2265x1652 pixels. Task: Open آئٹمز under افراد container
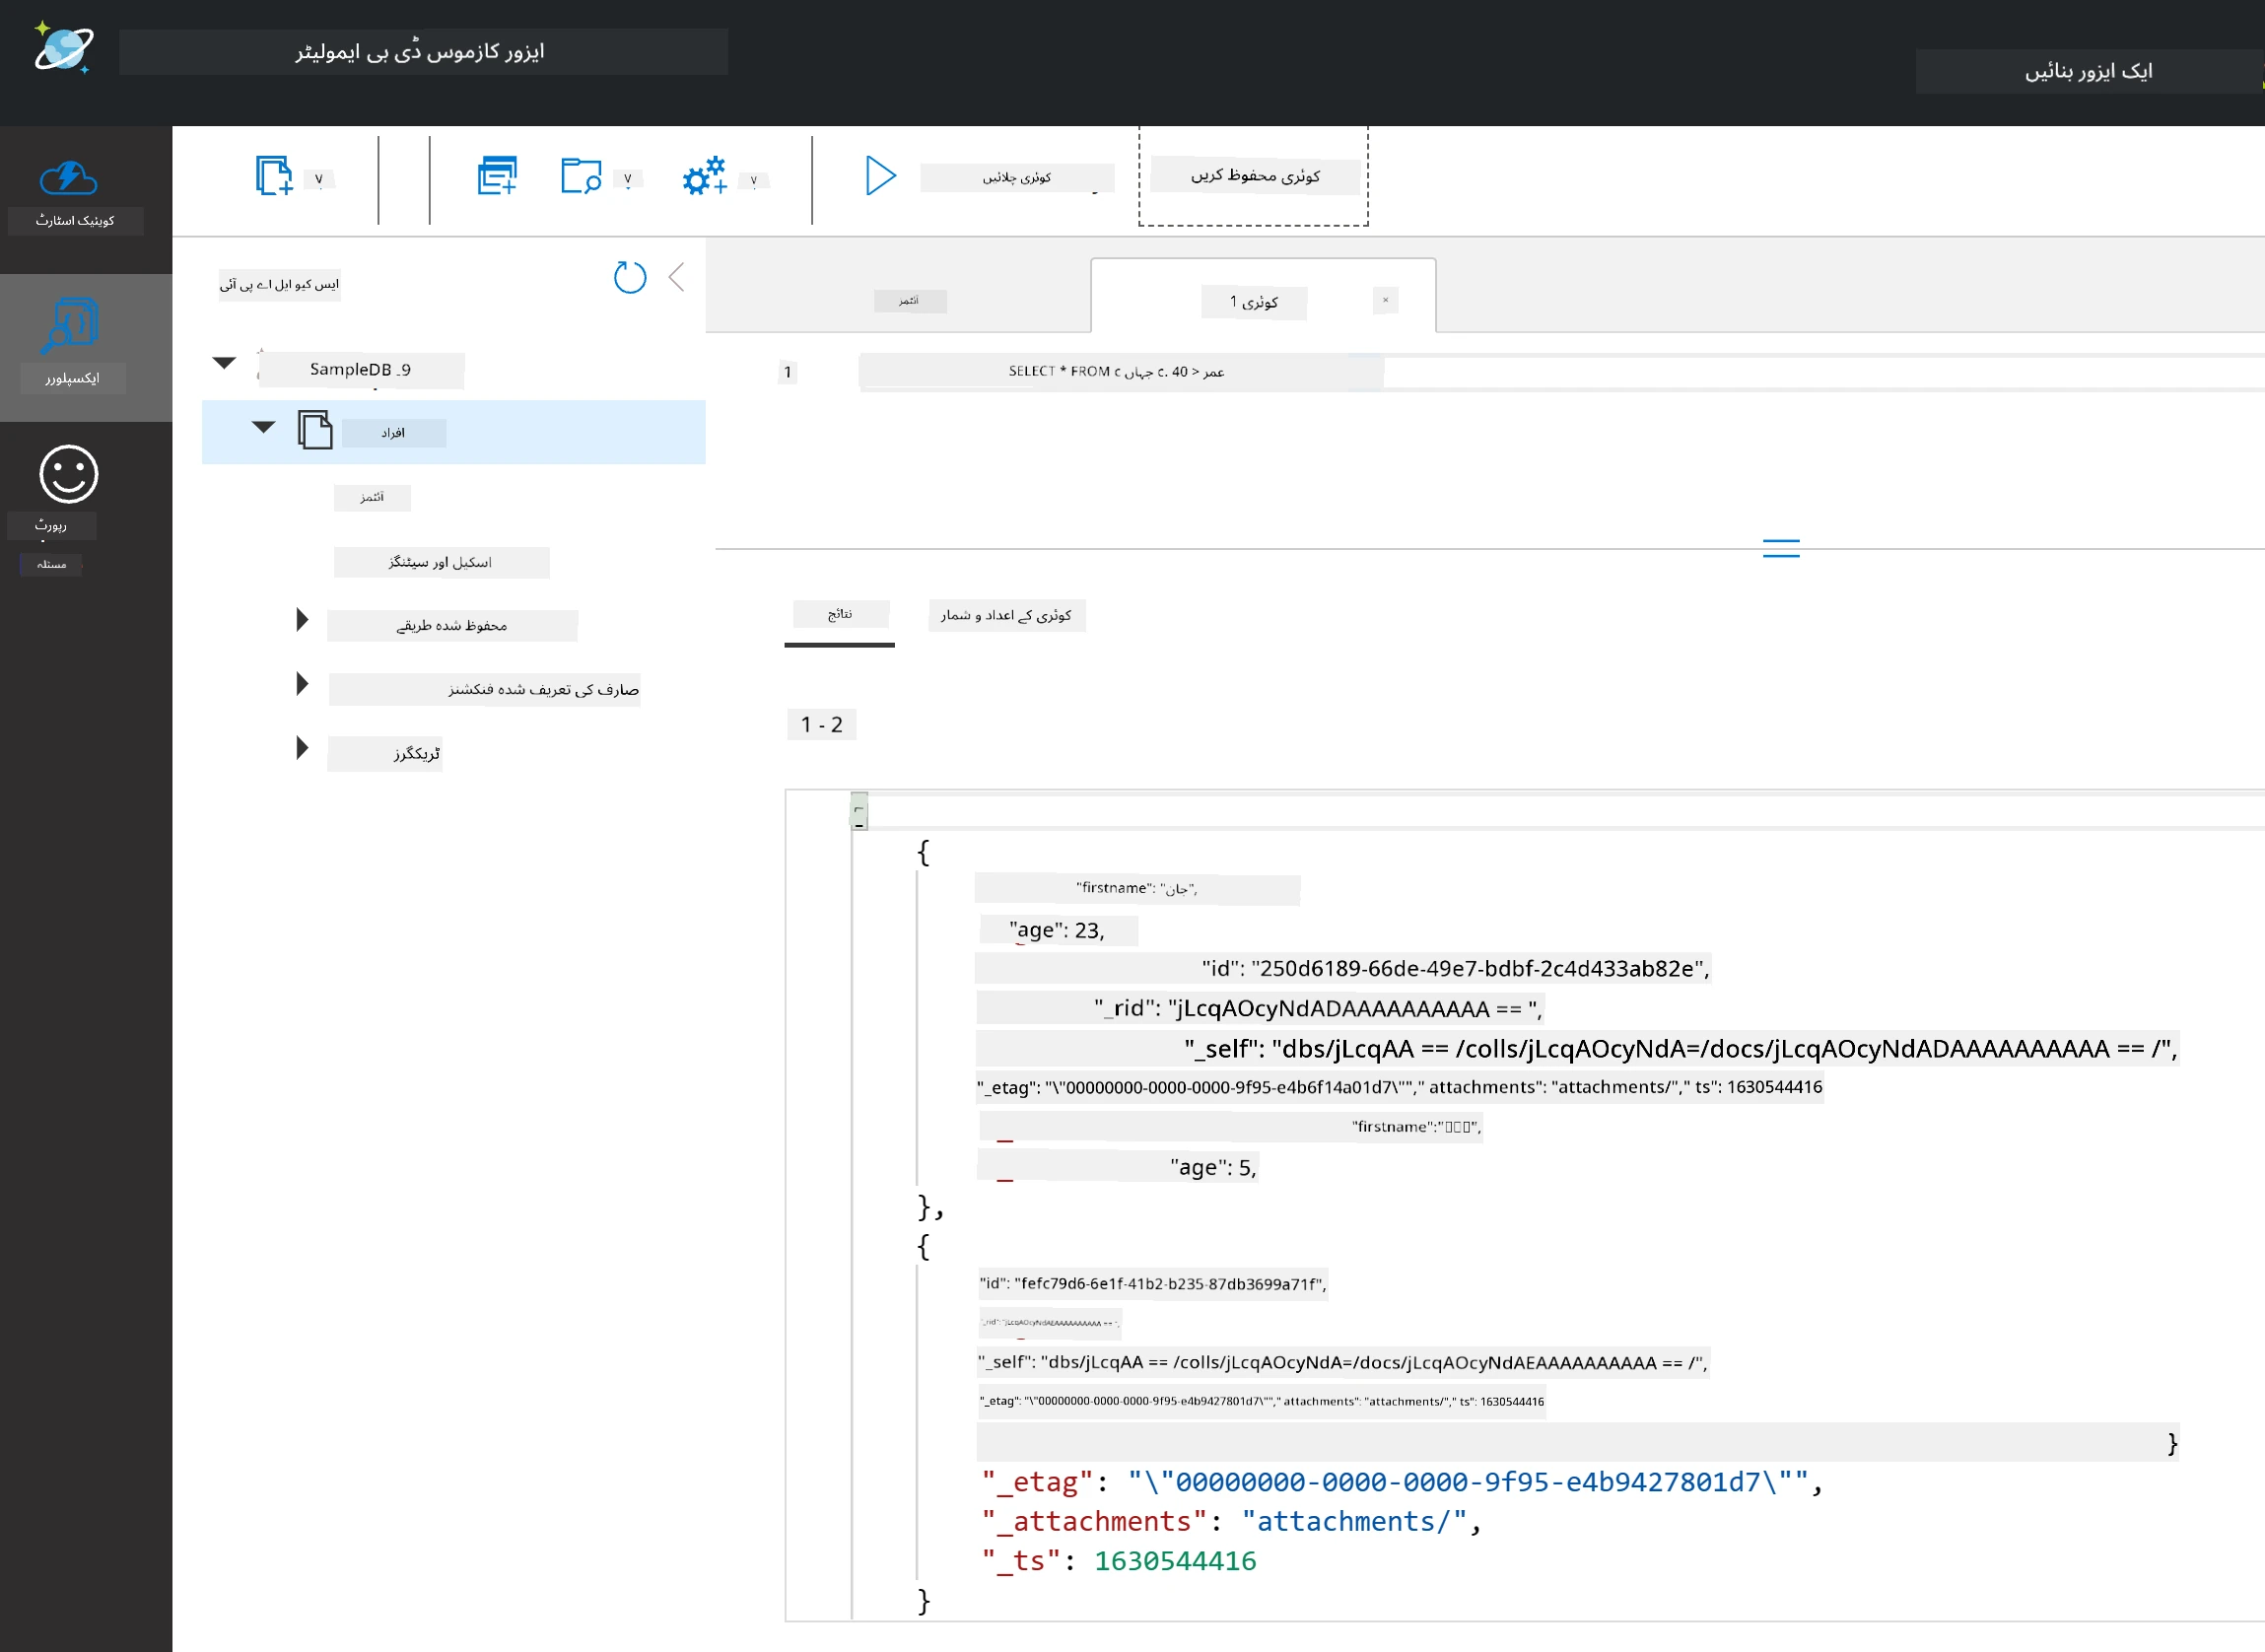[372, 497]
